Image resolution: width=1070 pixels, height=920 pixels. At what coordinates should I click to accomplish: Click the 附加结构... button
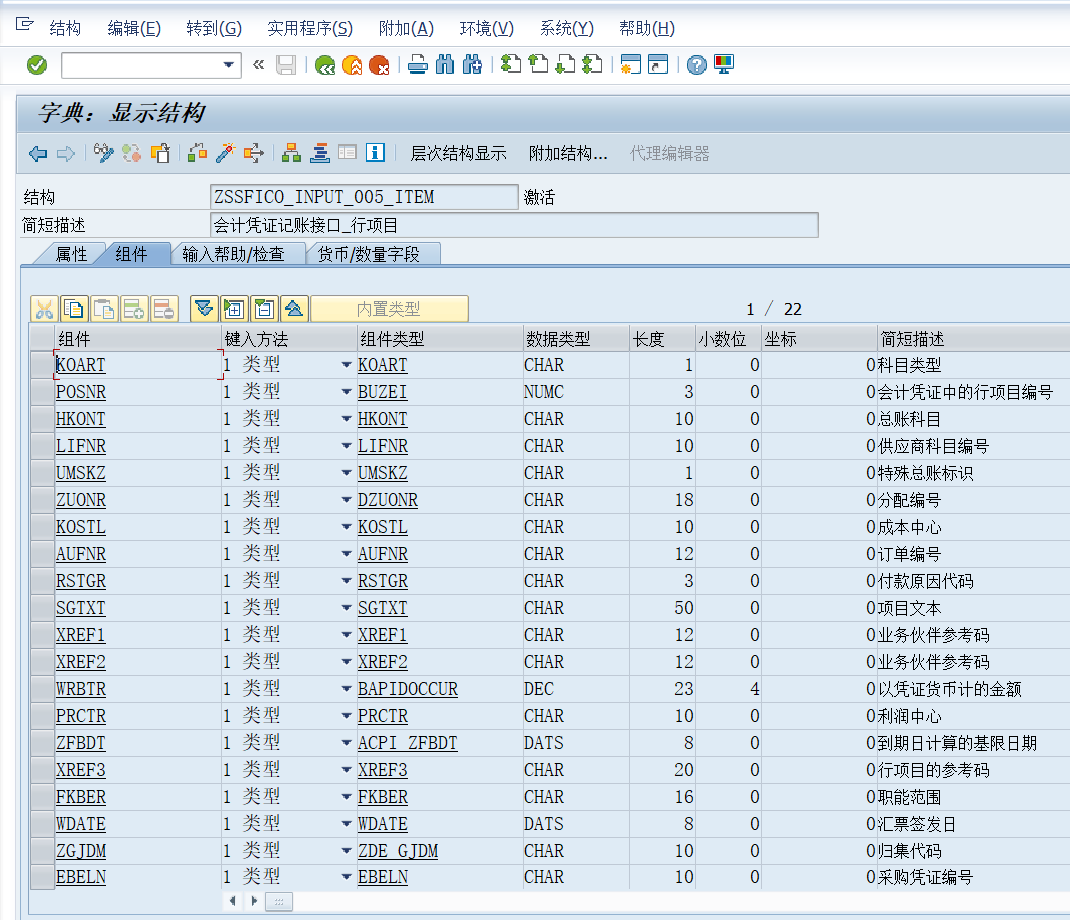568,154
